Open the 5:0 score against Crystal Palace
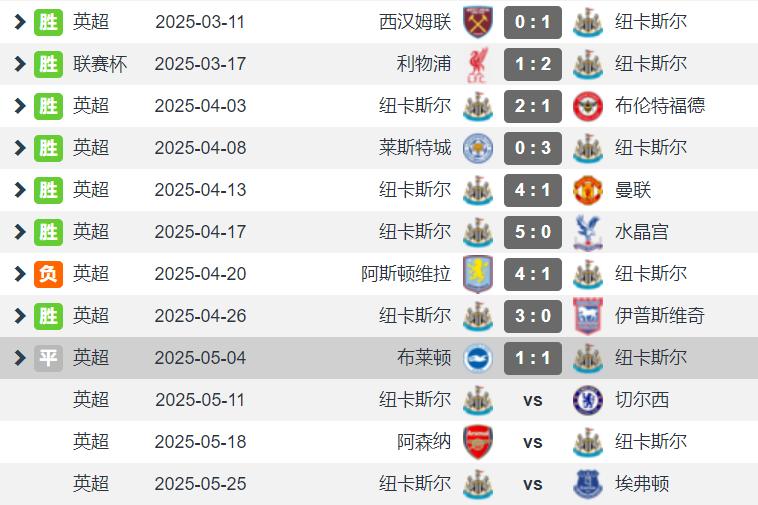Viewport: 758px width, 505px height. 533,232
